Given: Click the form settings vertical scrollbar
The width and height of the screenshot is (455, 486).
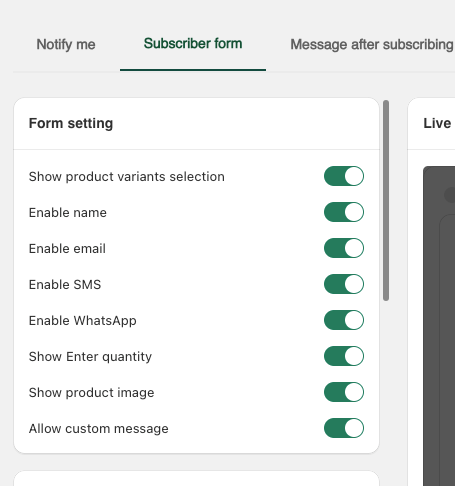Looking at the screenshot, I should click(x=386, y=201).
